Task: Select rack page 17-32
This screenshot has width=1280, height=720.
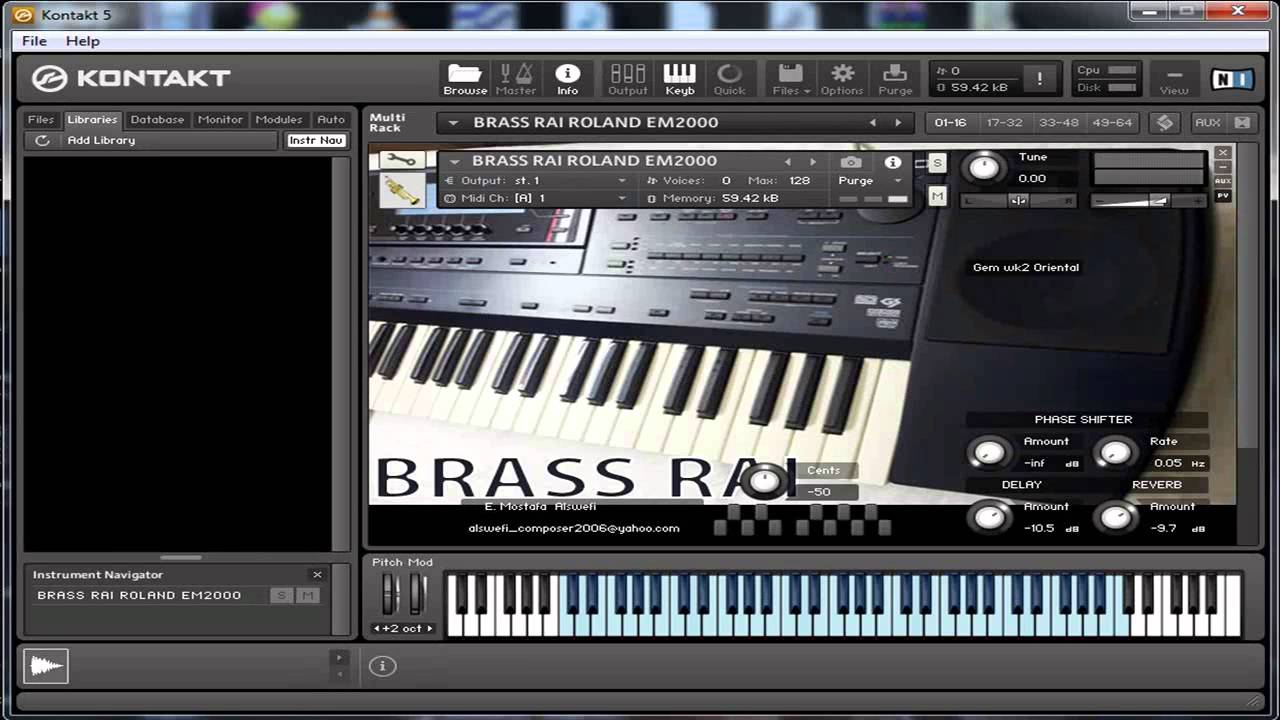Action: click(x=1004, y=122)
